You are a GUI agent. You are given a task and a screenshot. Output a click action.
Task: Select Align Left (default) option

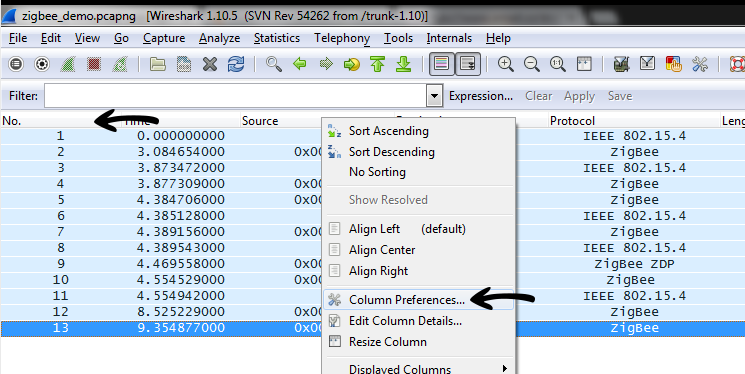click(418, 229)
